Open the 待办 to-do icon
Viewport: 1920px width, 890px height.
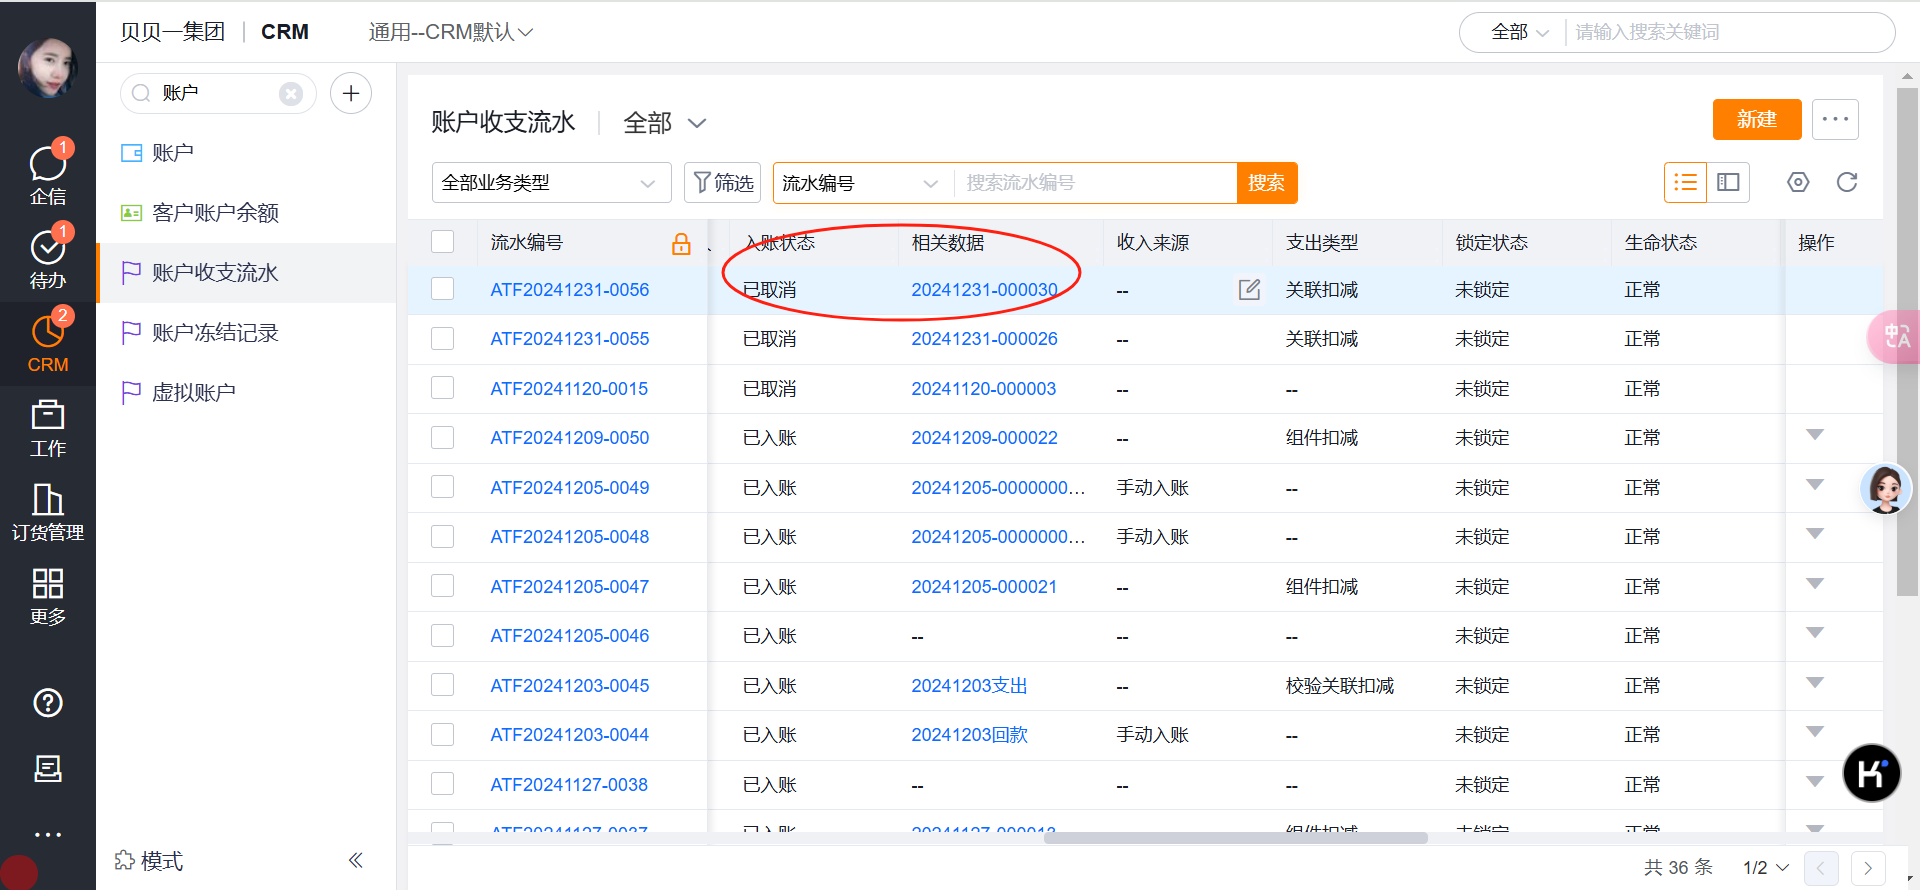coord(48,258)
